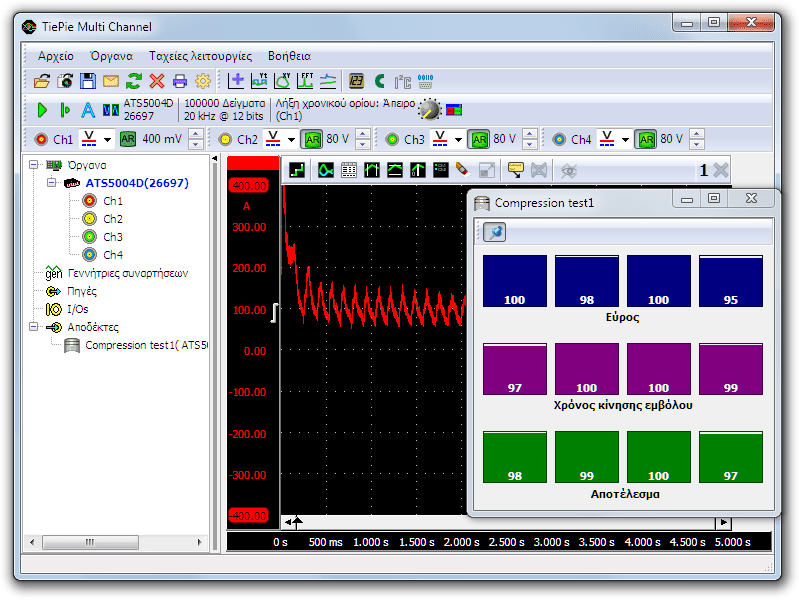
Task: Open the Αρχείο menu
Action: pyautogui.click(x=56, y=56)
